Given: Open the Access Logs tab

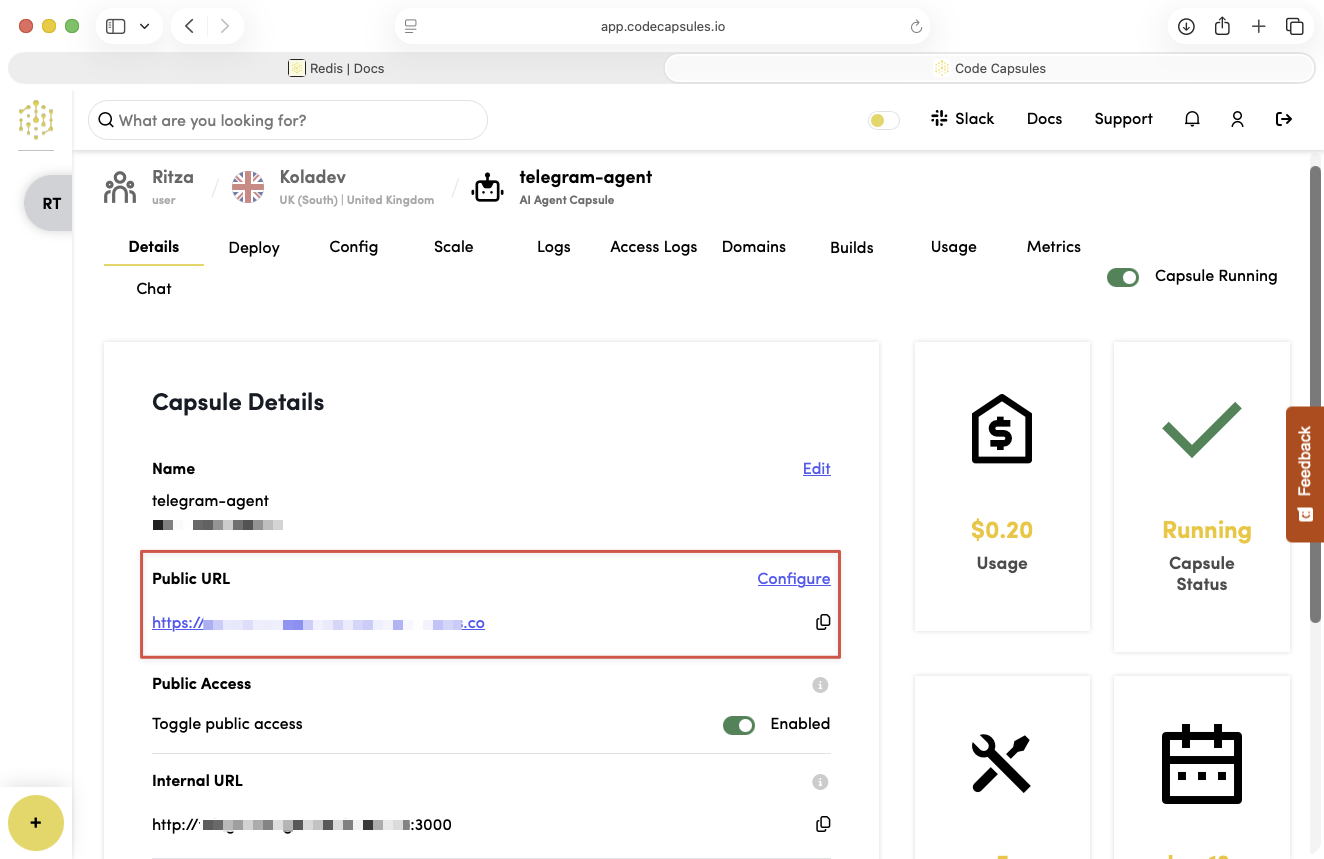Looking at the screenshot, I should (653, 247).
